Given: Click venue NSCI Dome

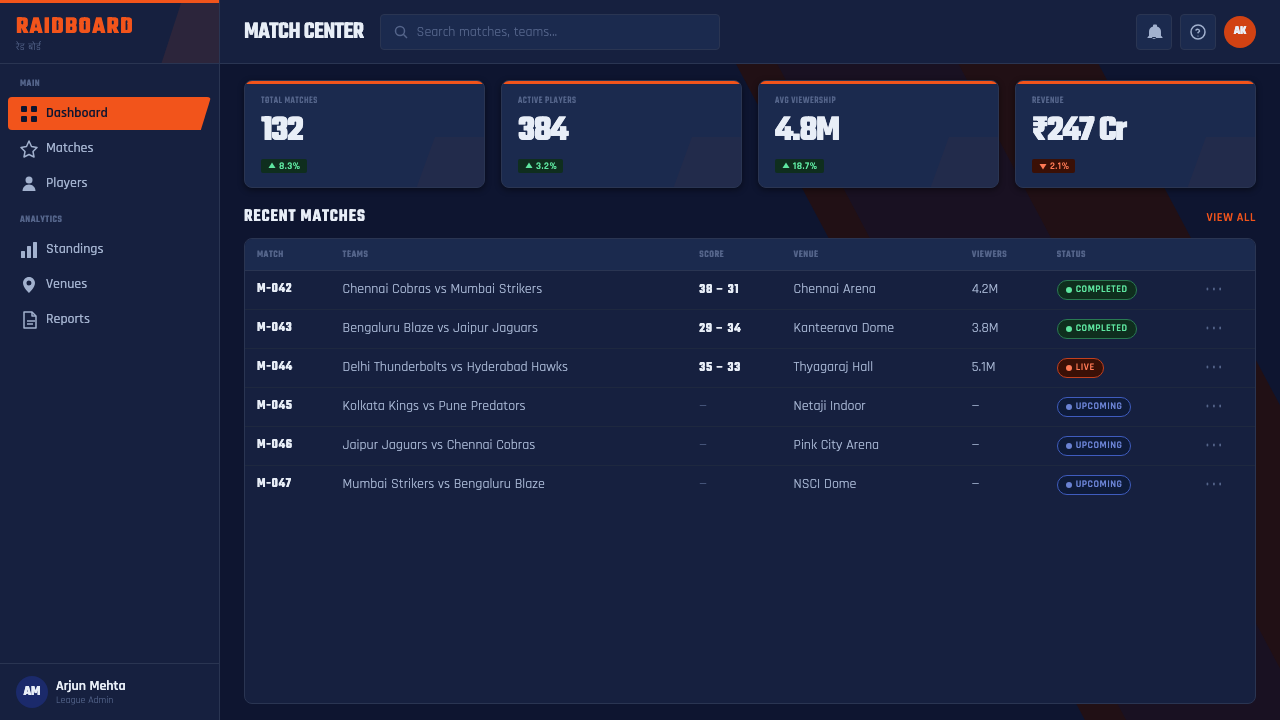Looking at the screenshot, I should point(825,484).
